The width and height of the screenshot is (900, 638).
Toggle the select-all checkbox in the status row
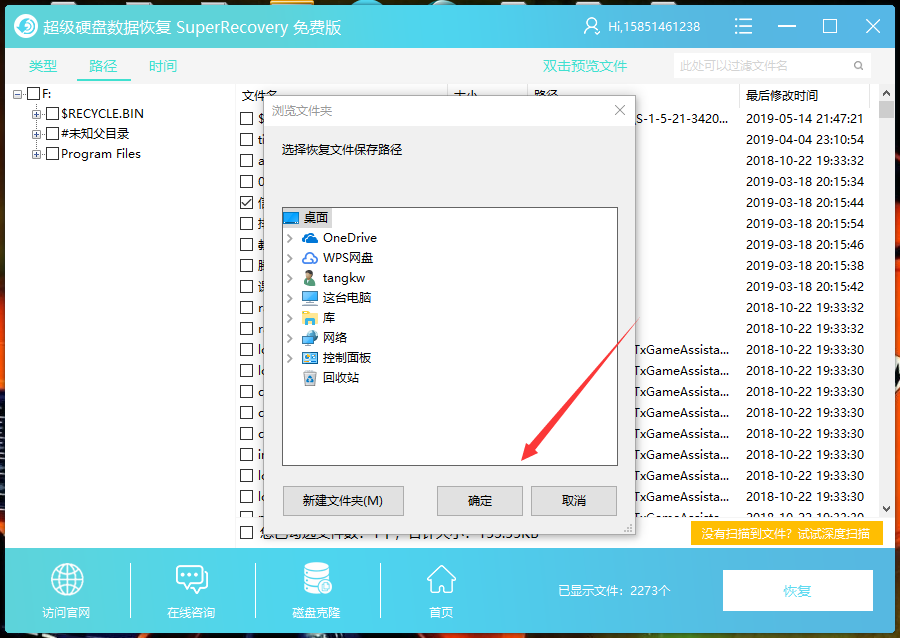tap(247, 532)
